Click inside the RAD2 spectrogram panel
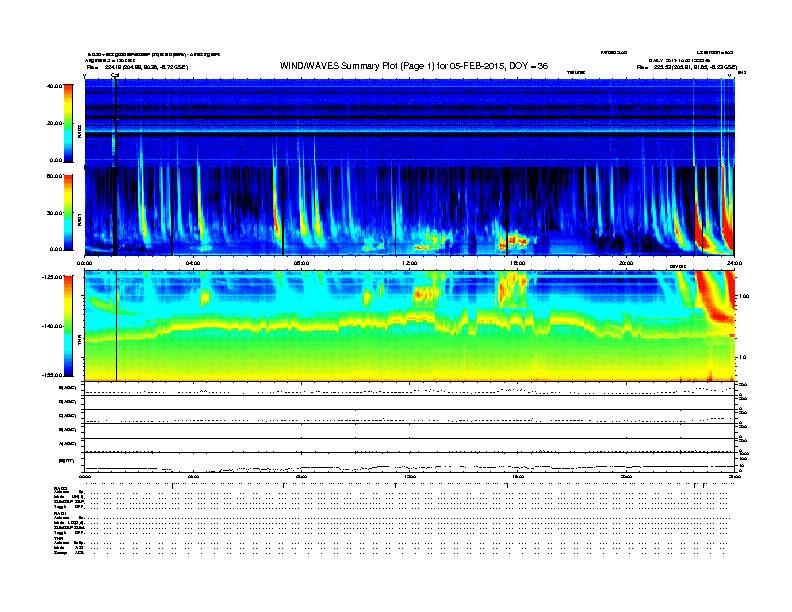This screenshot has width=792, height=612. click(409, 123)
